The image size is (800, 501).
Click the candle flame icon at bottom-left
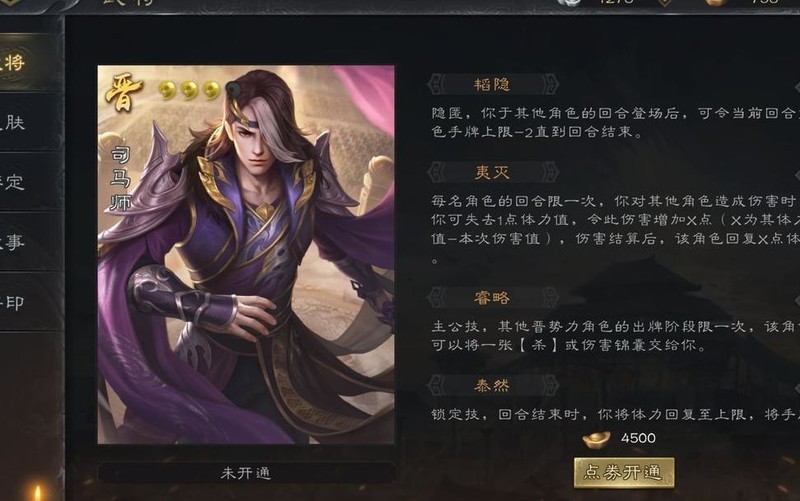pos(37,493)
